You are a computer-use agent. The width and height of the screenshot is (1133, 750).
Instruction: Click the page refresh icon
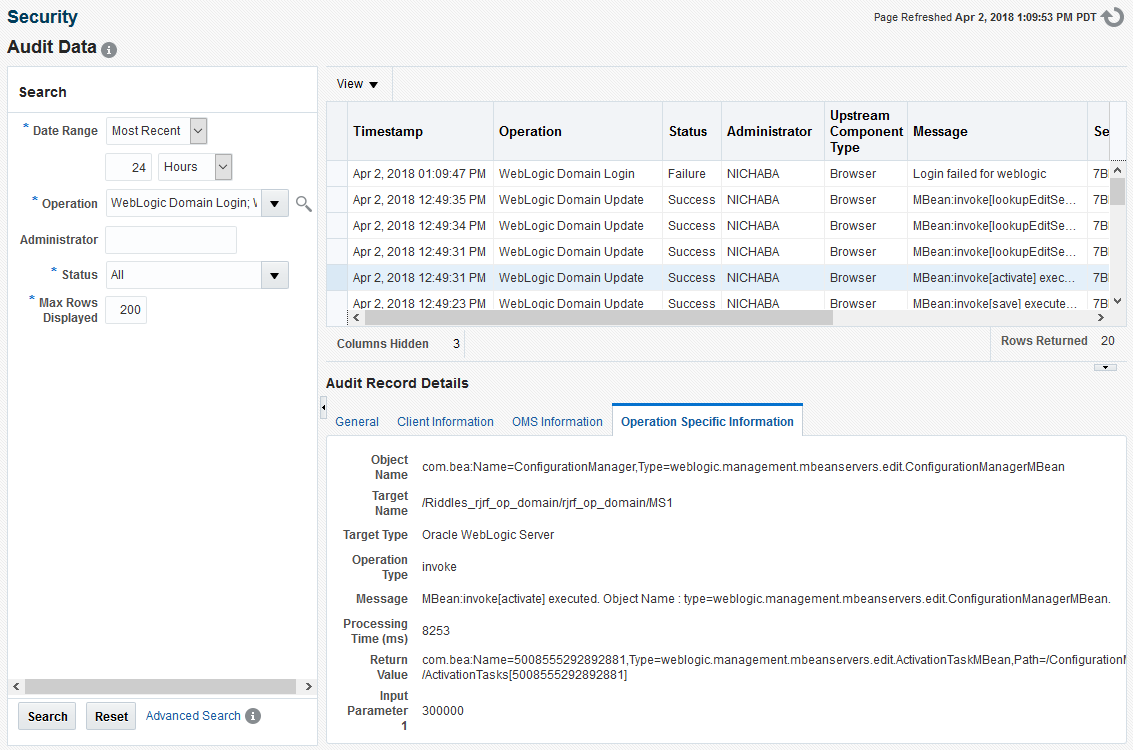tap(1113, 17)
